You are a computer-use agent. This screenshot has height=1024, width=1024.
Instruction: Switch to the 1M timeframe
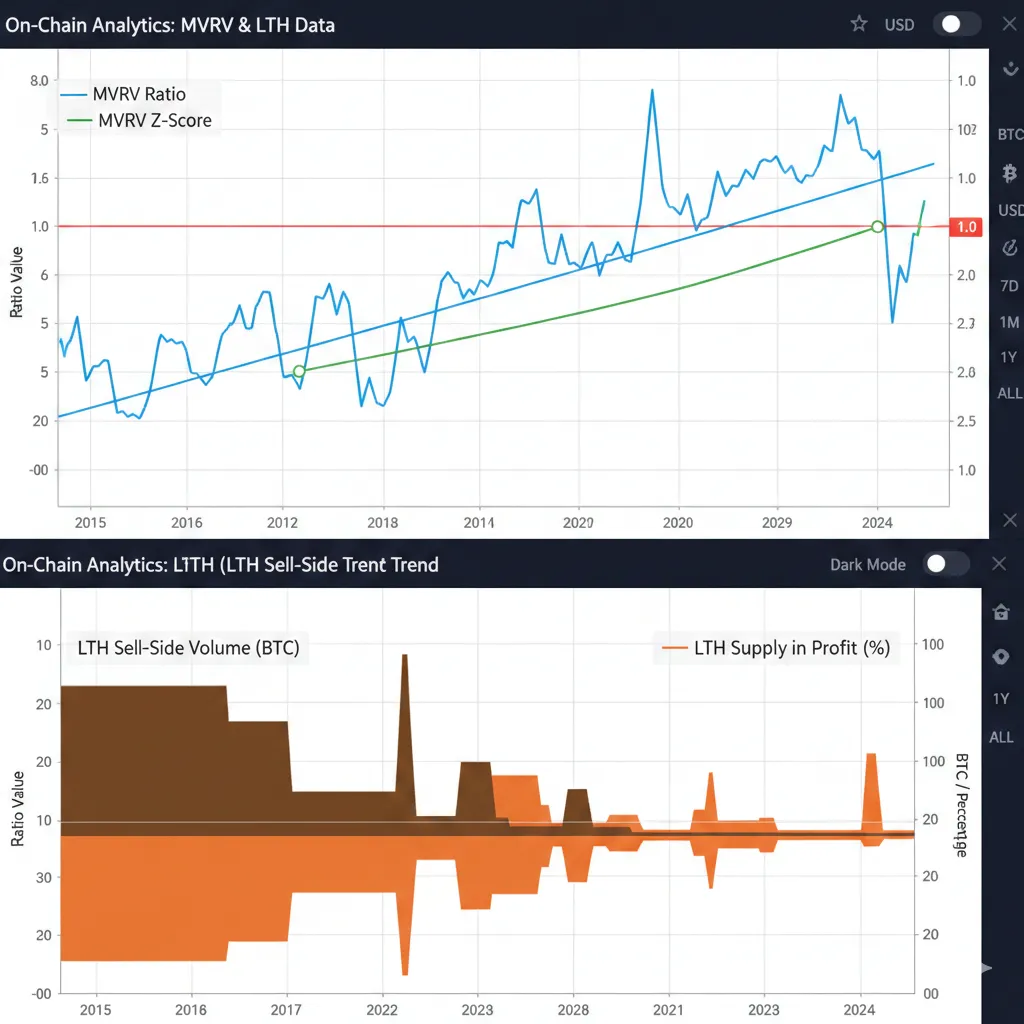pos(1008,321)
